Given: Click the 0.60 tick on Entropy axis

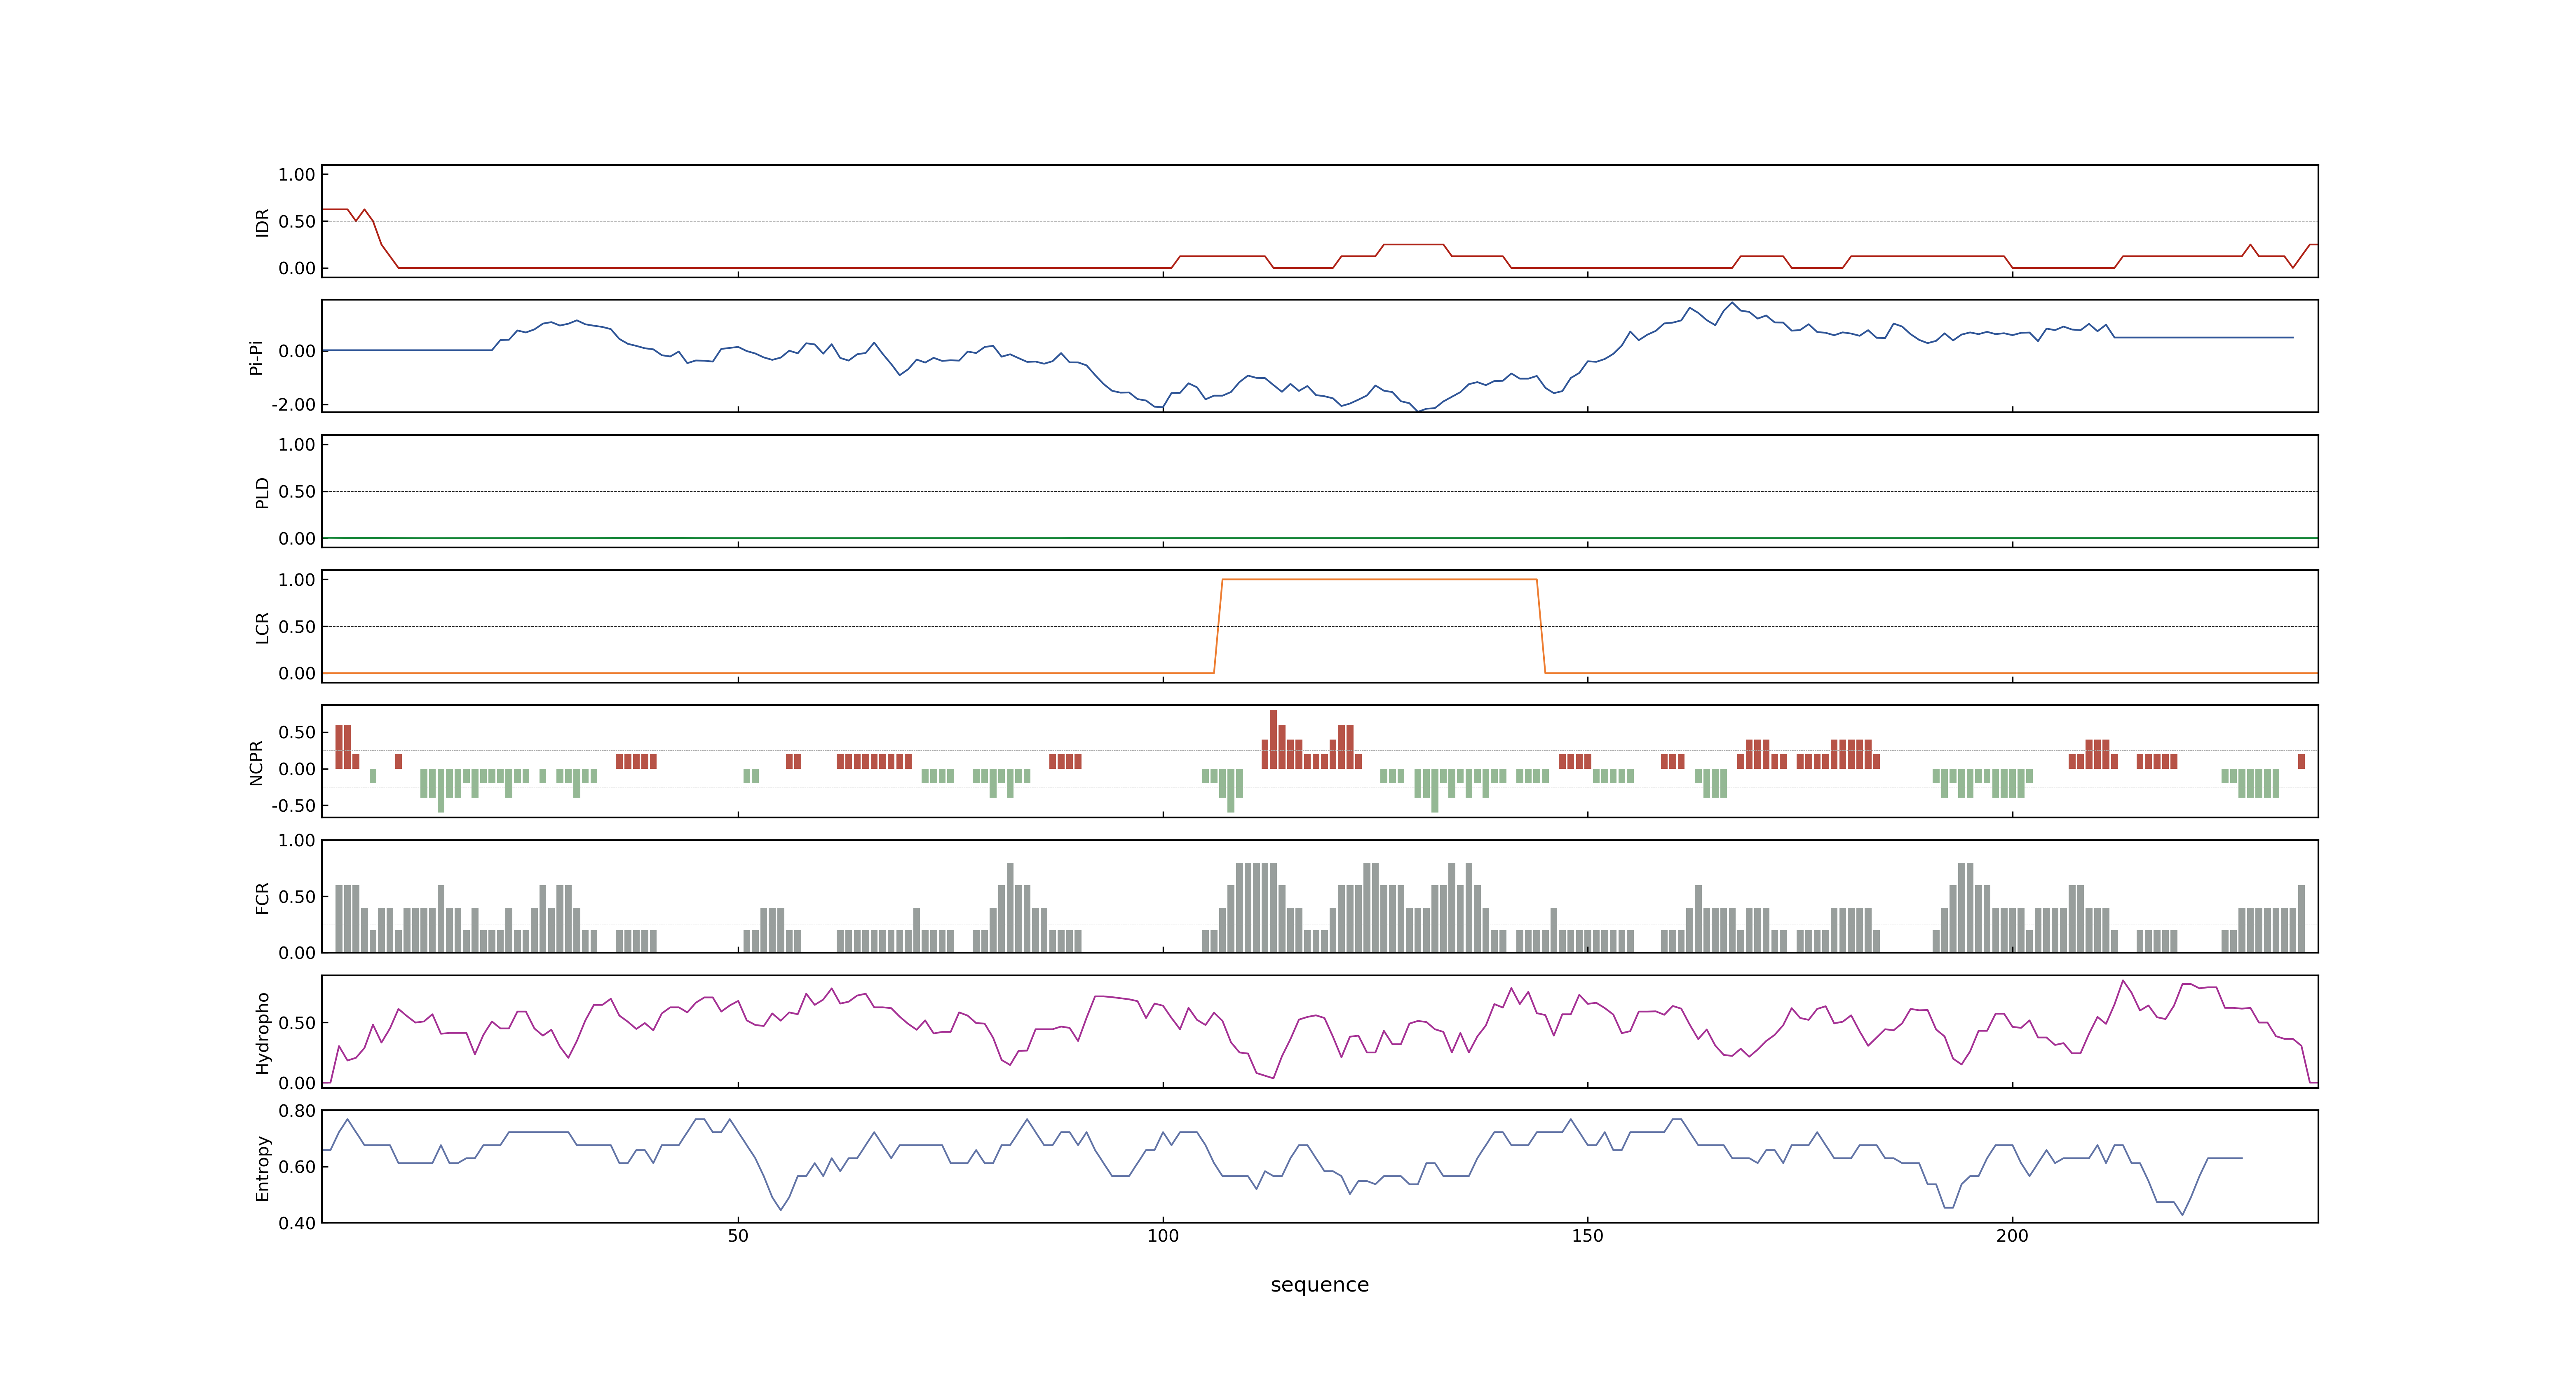Looking at the screenshot, I should (x=297, y=1167).
